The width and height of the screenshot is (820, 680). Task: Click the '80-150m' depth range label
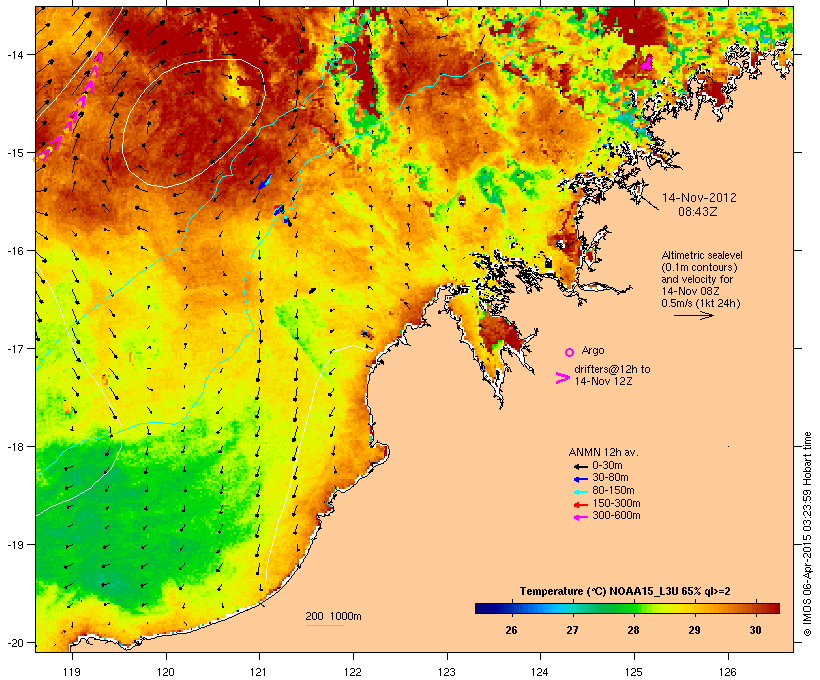point(613,491)
